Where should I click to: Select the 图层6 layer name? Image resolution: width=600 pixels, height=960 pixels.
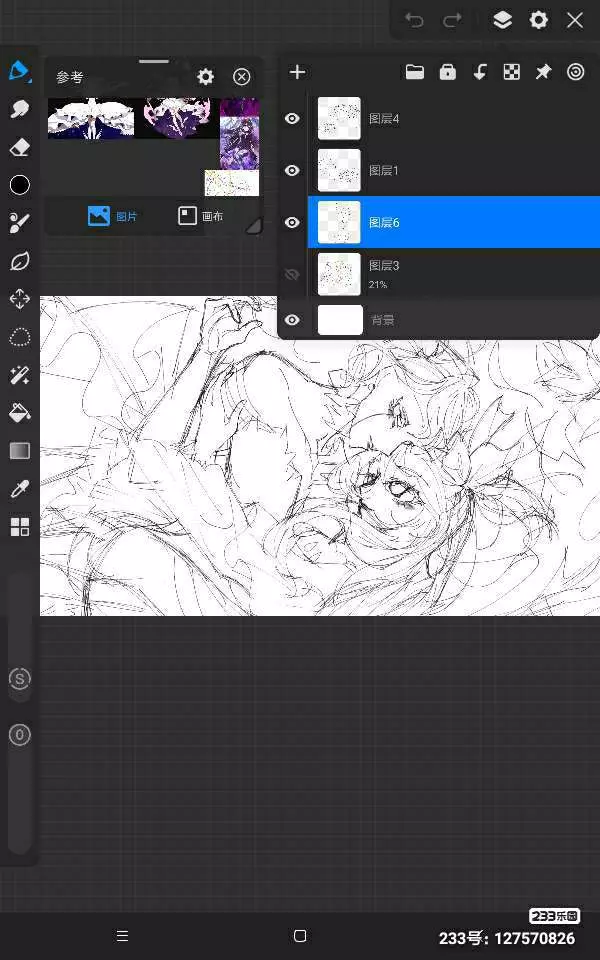coord(384,222)
